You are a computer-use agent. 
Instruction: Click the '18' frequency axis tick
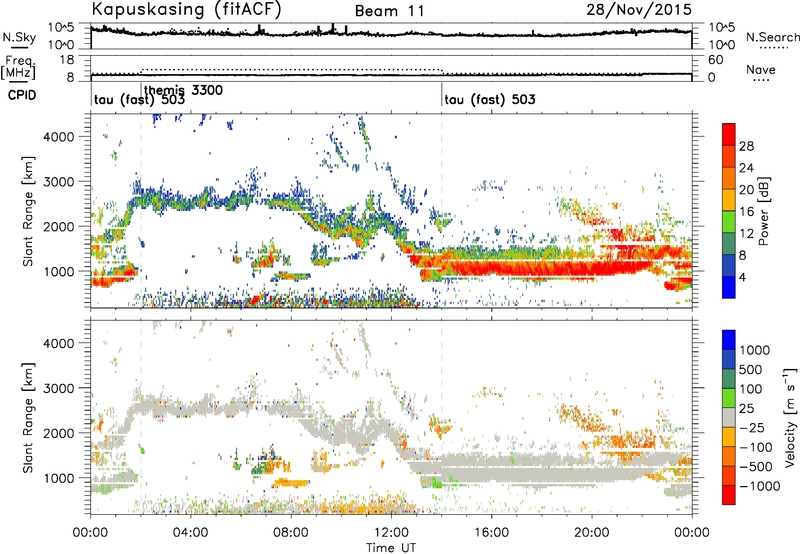66,60
